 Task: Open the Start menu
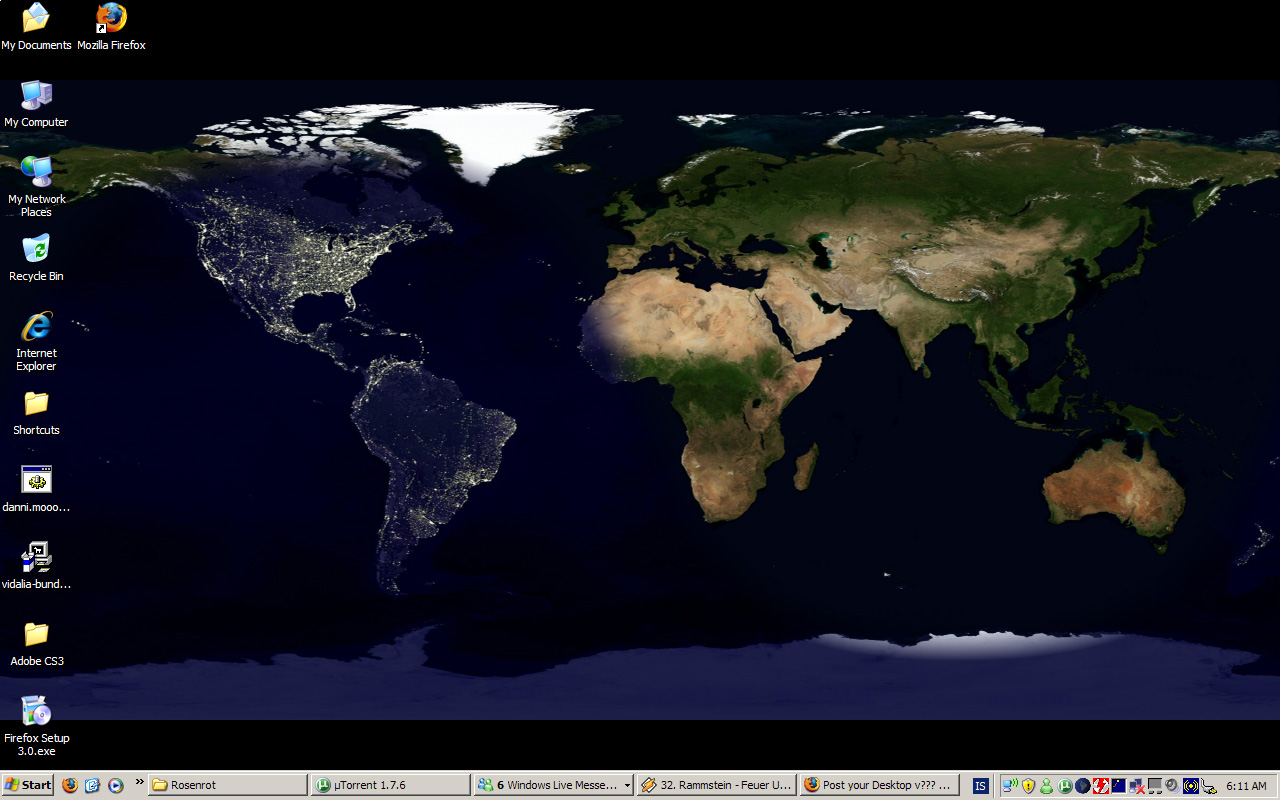27,785
